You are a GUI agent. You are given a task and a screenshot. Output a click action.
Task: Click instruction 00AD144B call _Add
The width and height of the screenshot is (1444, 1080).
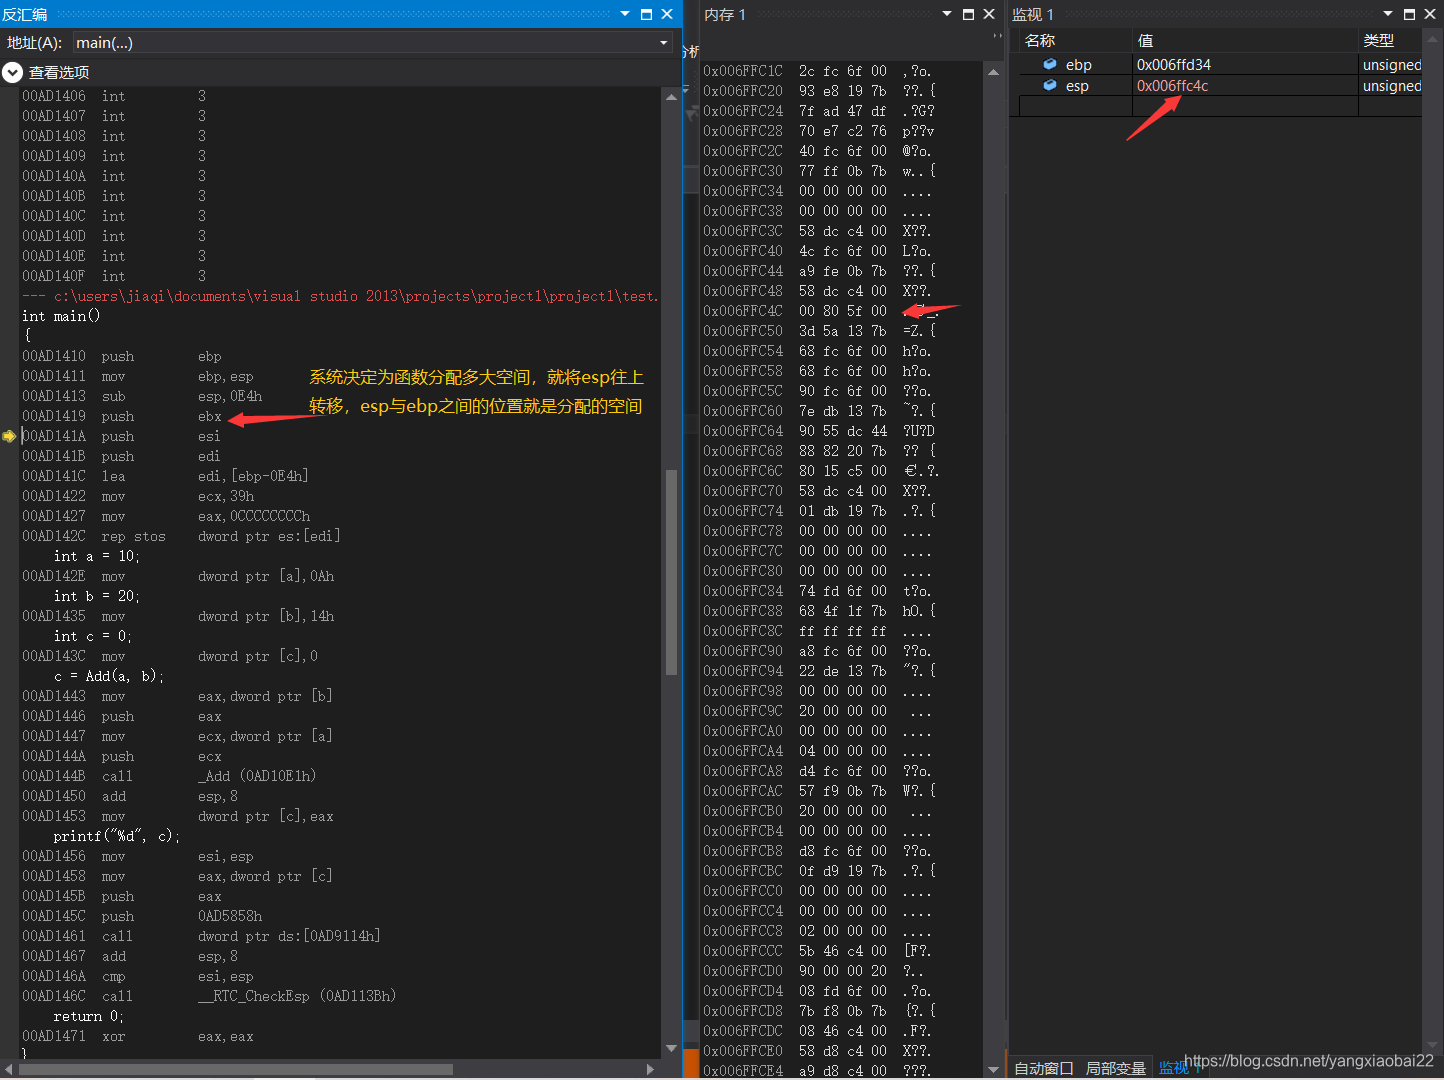(x=169, y=776)
